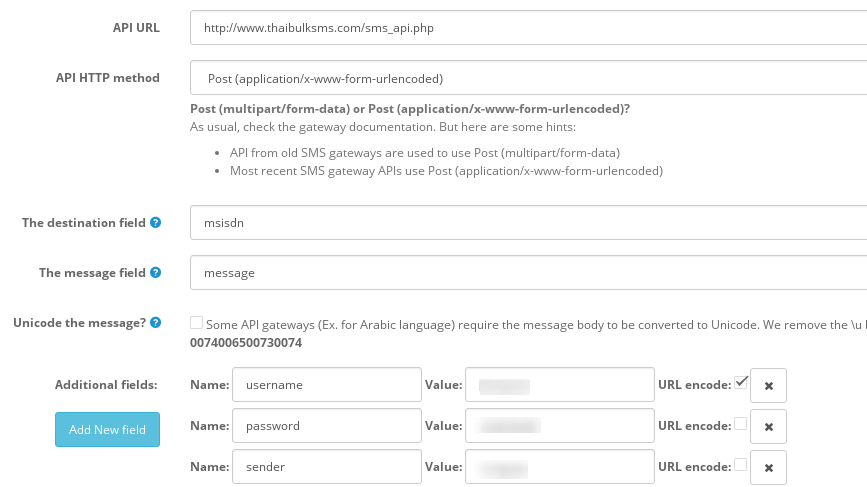Click help icon beside The message field
This screenshot has width=867, height=487.
(156, 272)
